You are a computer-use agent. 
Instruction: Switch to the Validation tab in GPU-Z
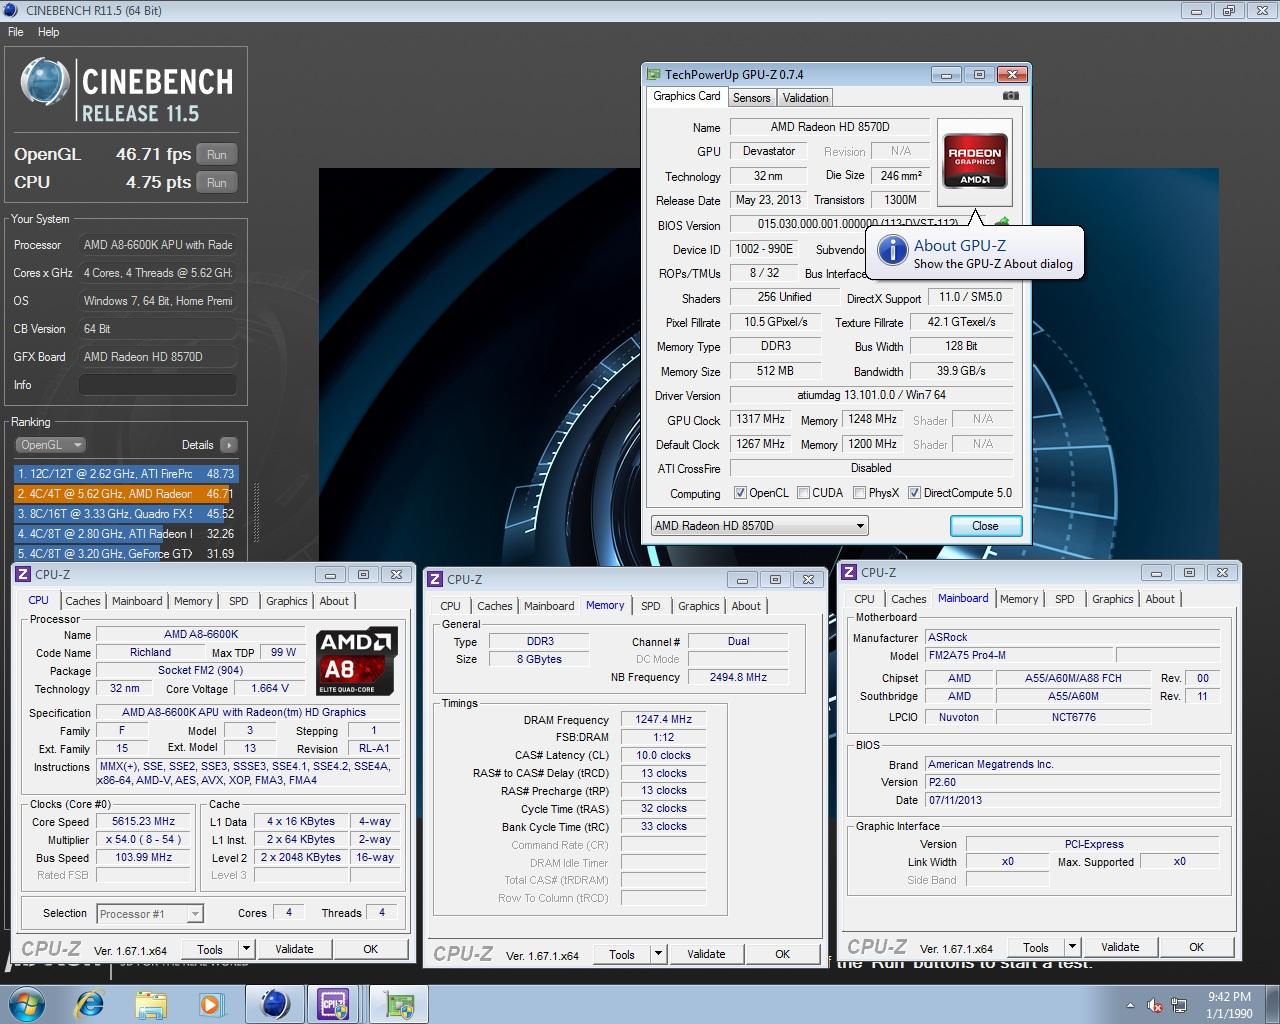point(805,98)
